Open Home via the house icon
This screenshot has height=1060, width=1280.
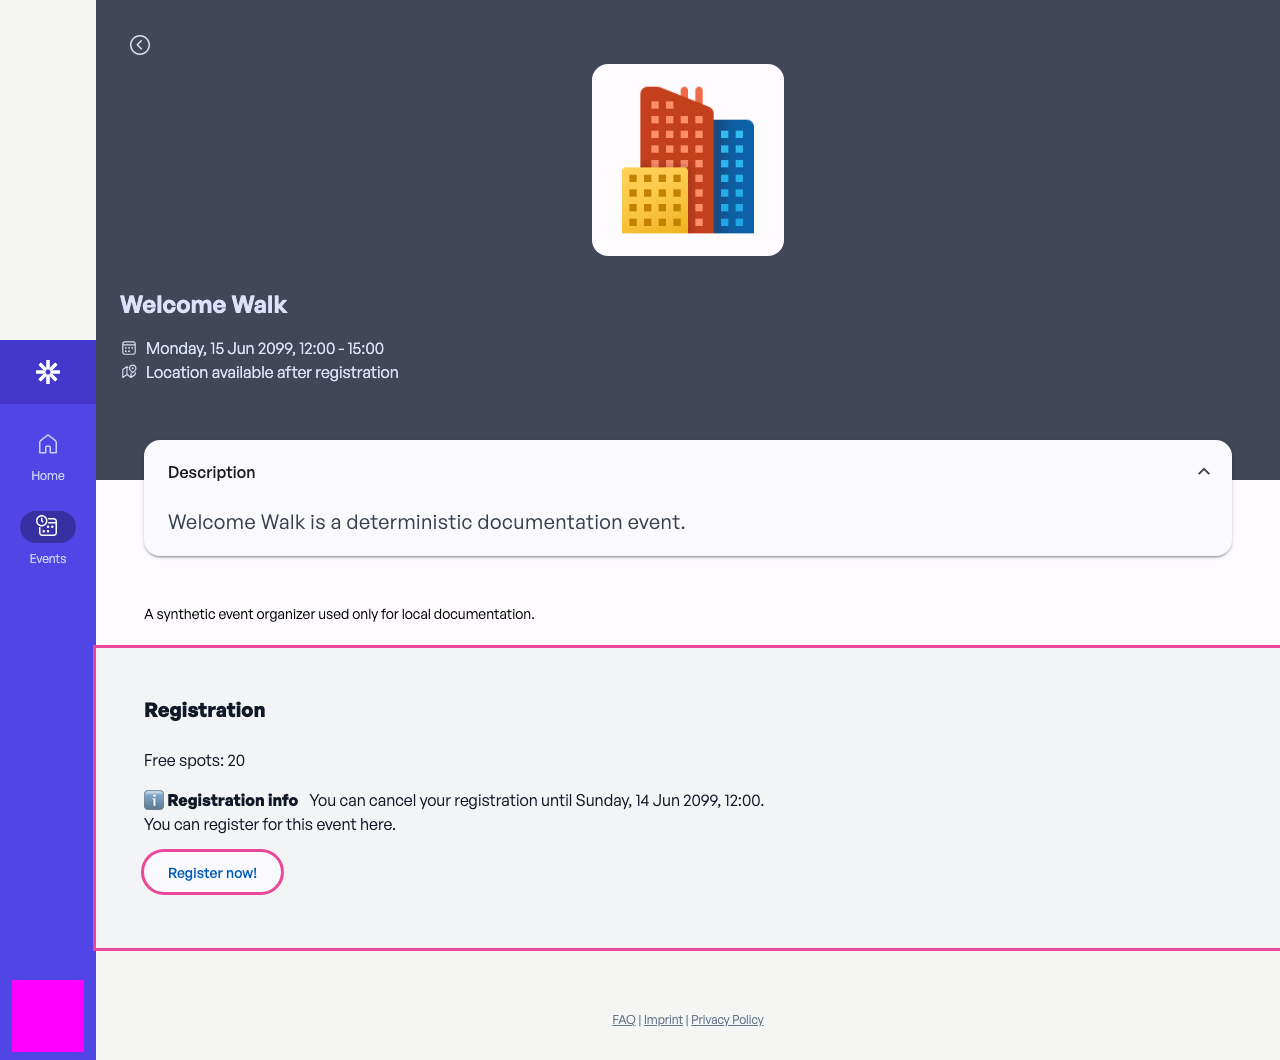click(x=48, y=444)
